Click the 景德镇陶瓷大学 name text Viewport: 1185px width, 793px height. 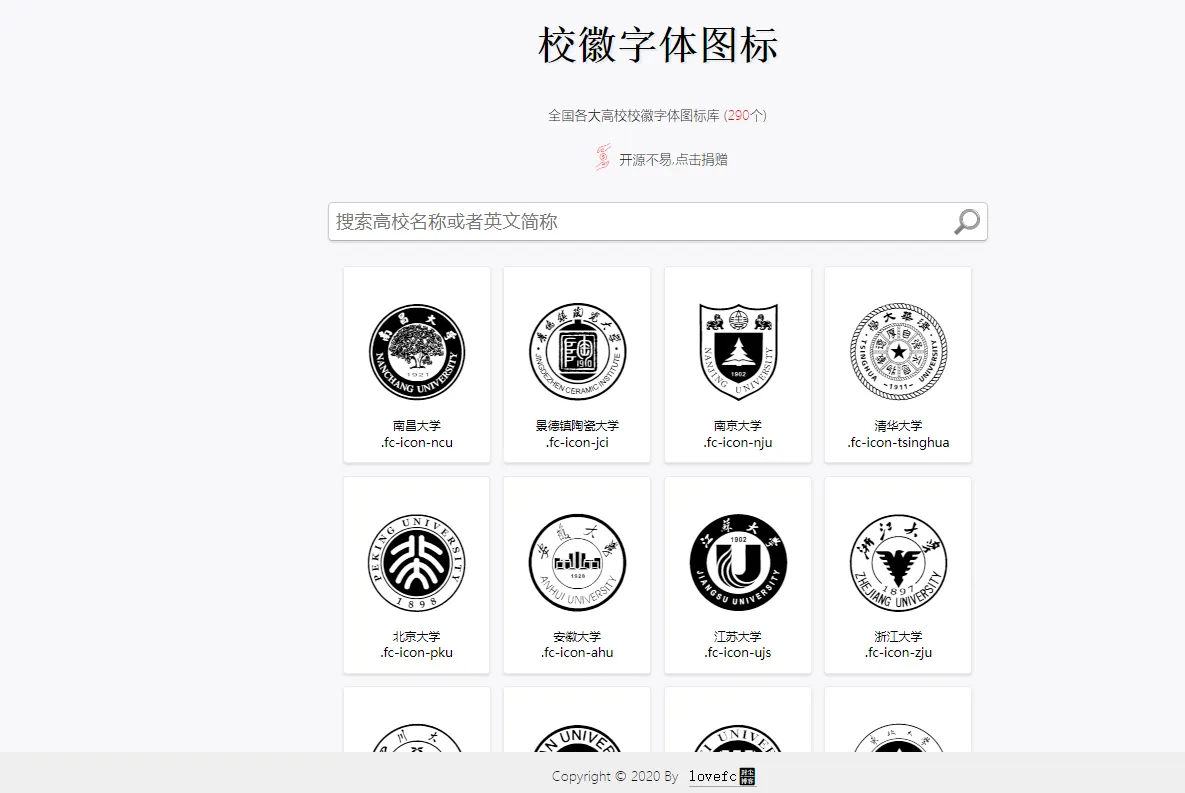pyautogui.click(x=577, y=426)
